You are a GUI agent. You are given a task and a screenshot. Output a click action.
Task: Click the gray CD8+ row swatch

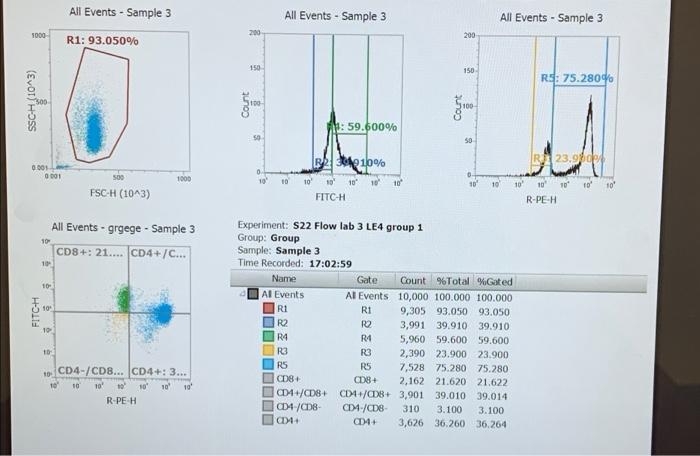tap(268, 378)
